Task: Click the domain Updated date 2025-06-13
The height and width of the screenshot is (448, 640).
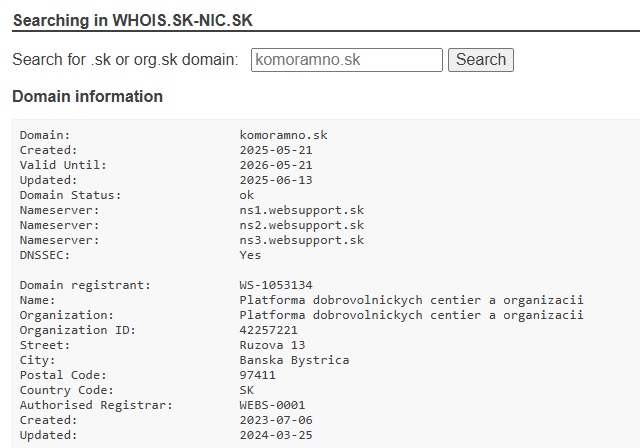Action: pyautogui.click(x=276, y=180)
